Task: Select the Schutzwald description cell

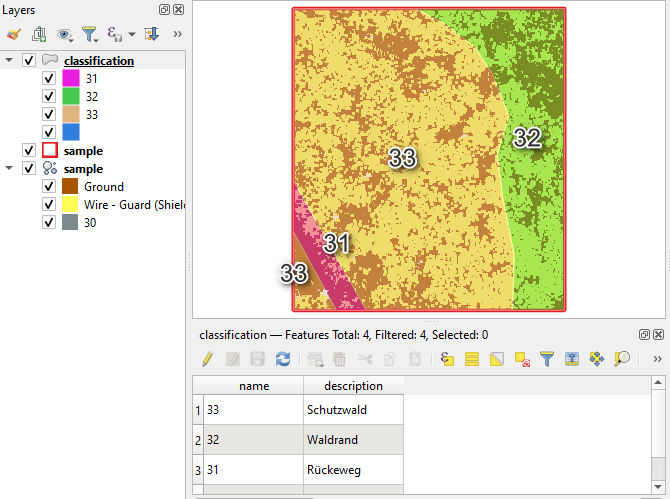Action: tap(353, 410)
